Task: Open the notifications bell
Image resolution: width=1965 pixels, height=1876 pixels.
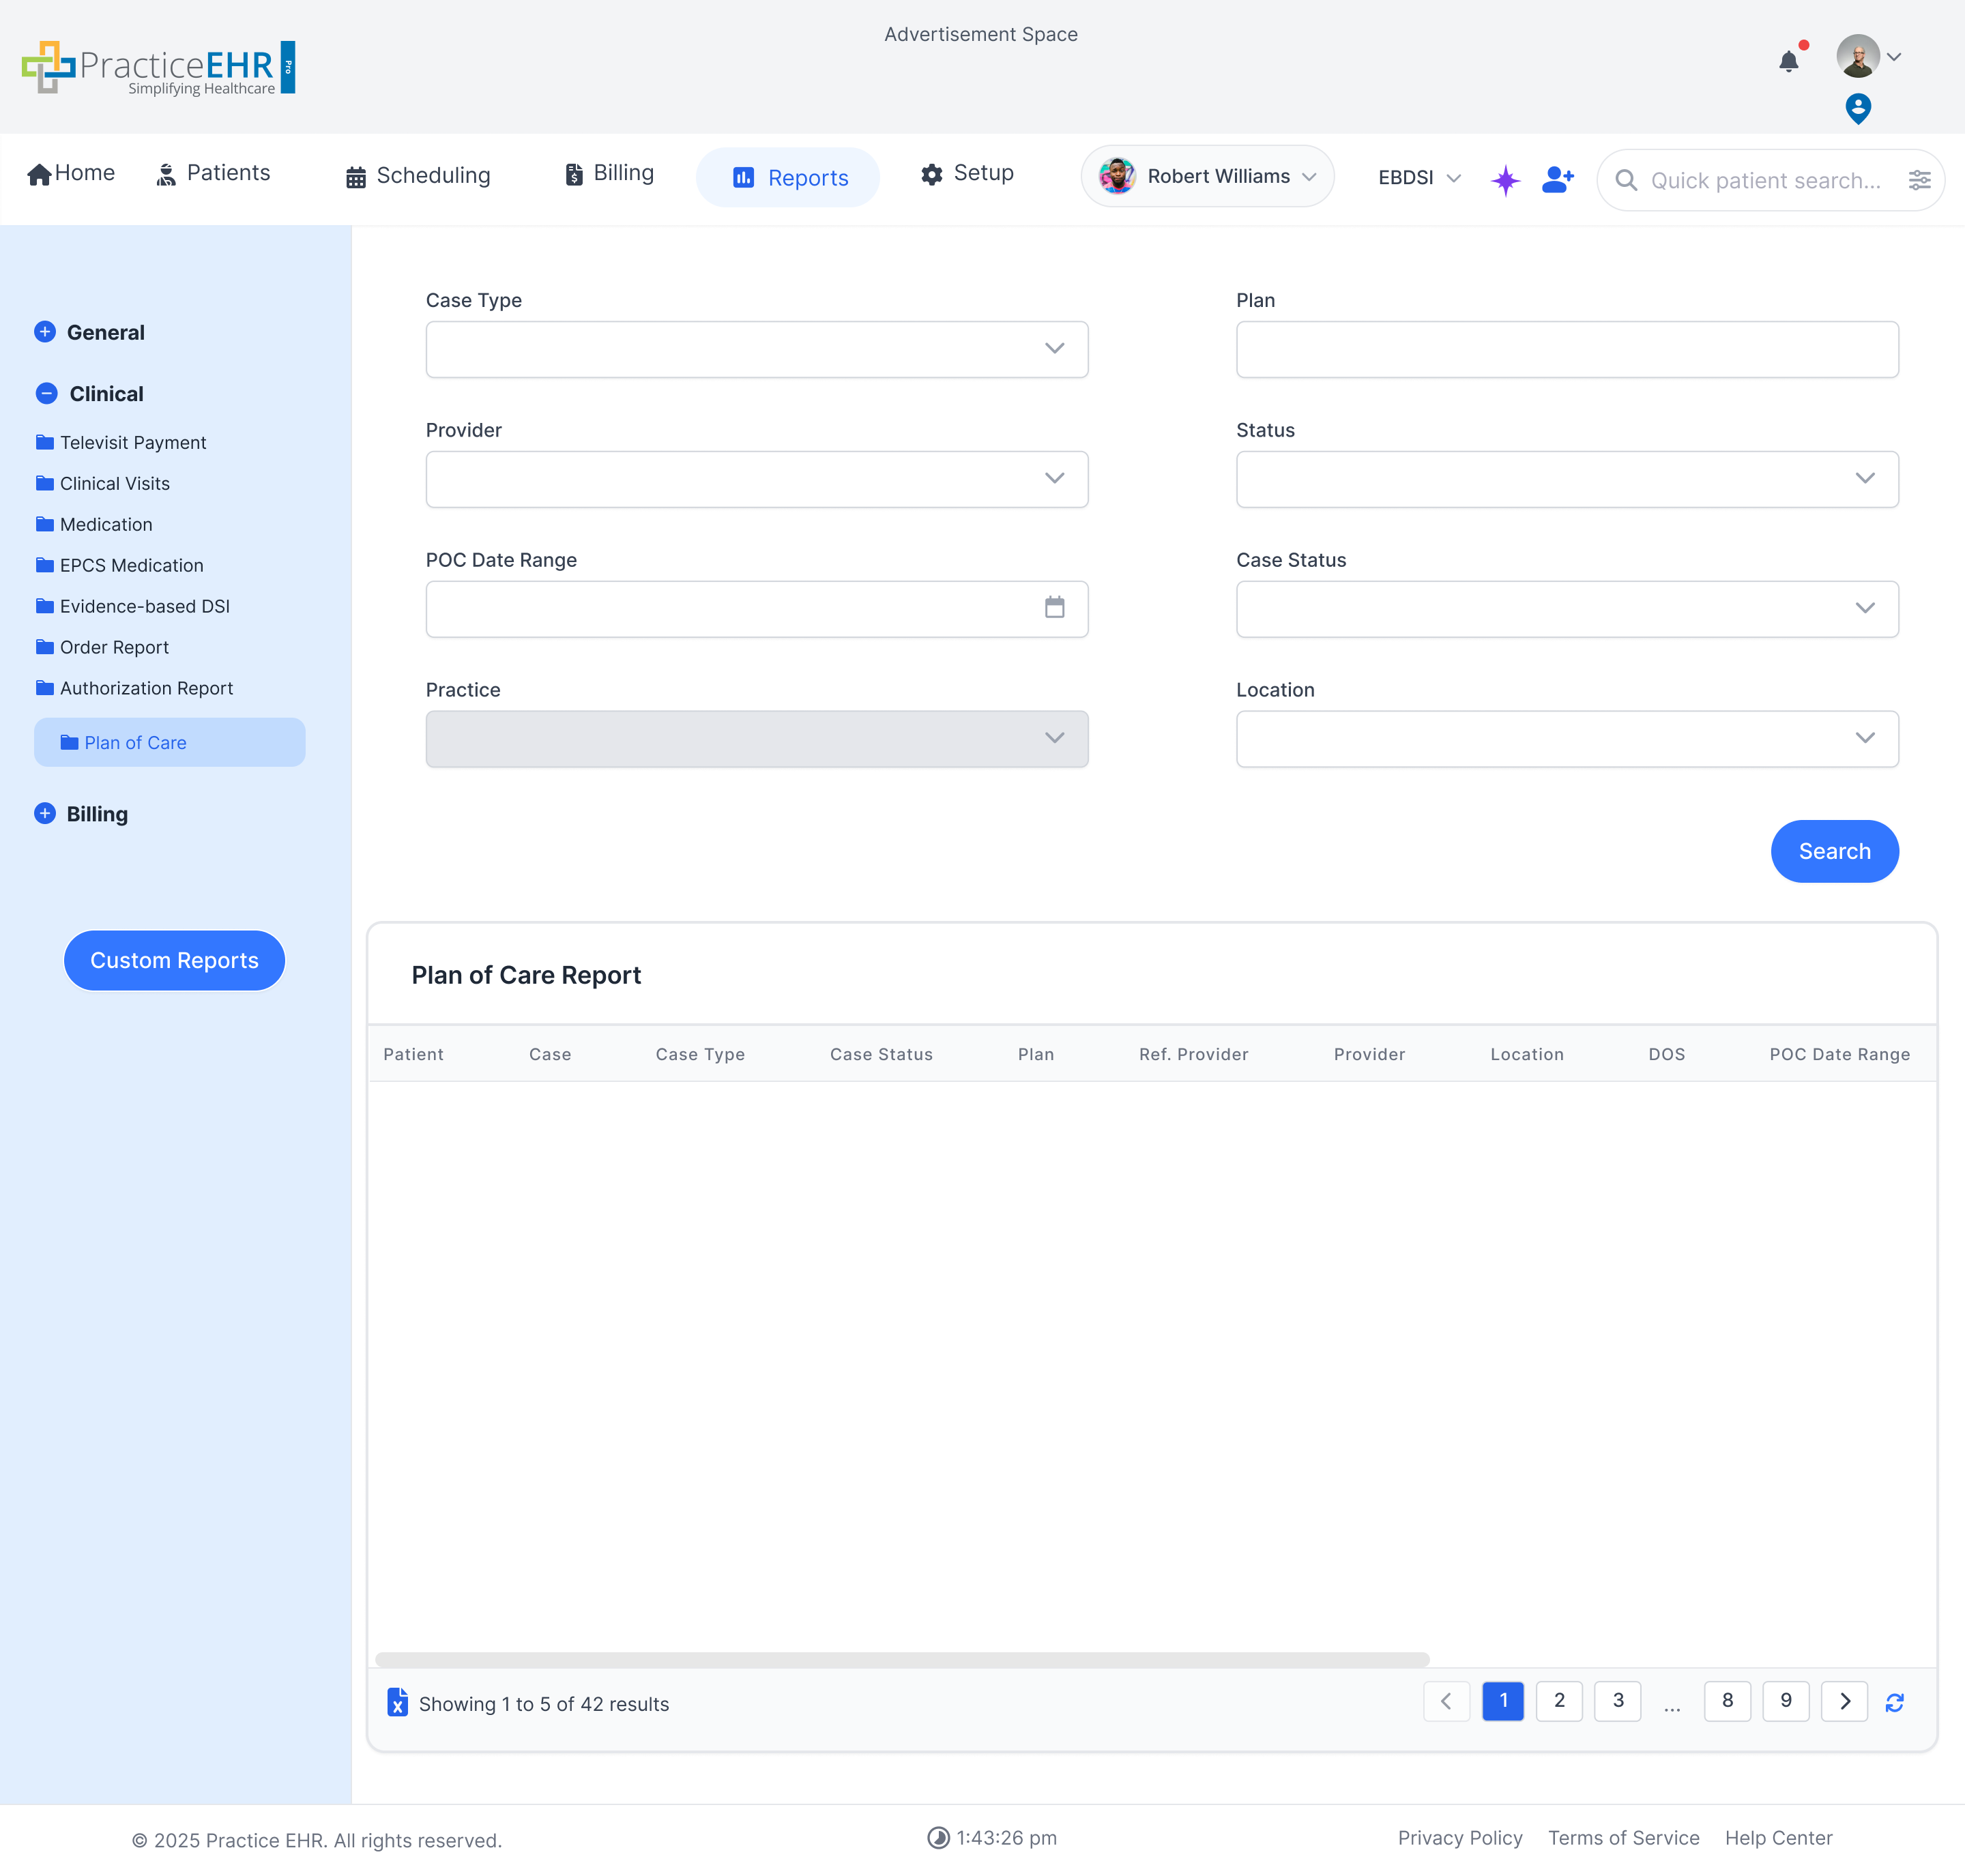Action: [1789, 61]
